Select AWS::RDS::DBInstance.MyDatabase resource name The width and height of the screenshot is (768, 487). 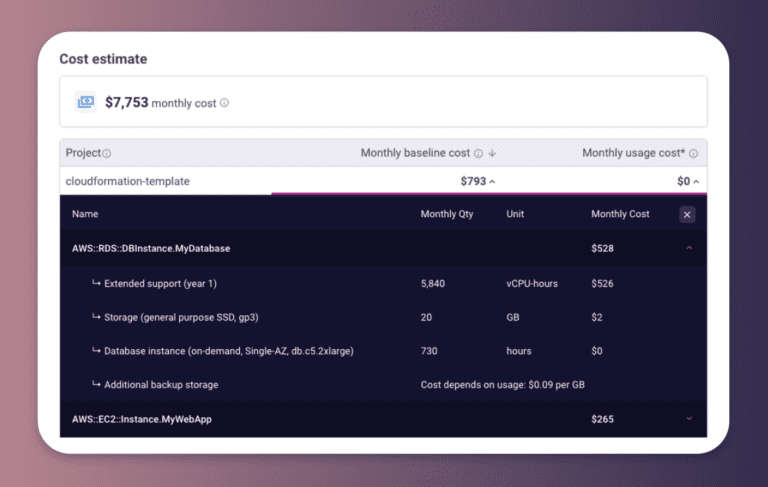[151, 248]
